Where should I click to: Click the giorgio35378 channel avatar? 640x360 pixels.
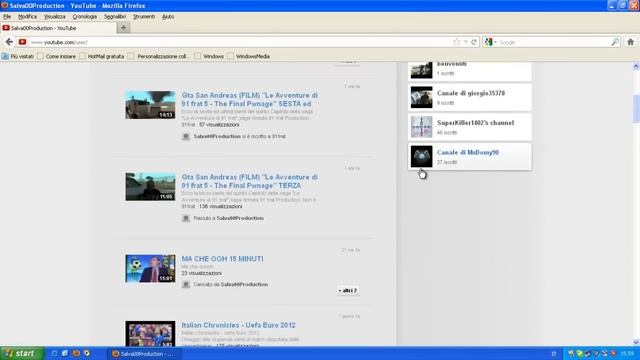(x=421, y=97)
